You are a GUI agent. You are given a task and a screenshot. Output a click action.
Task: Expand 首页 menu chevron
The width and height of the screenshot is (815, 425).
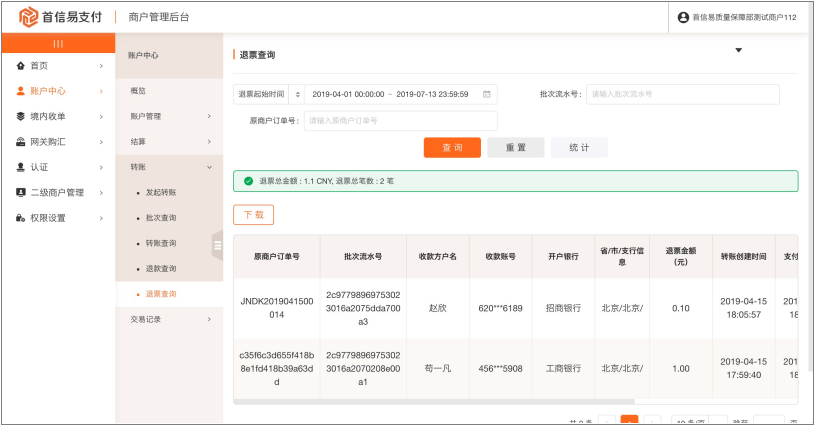click(101, 66)
